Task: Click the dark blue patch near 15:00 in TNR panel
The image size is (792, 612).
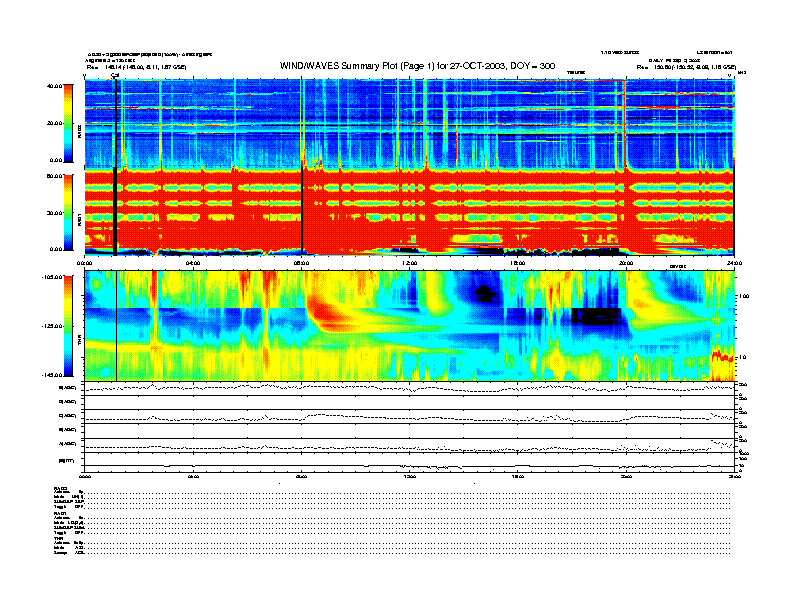Action: tap(484, 292)
